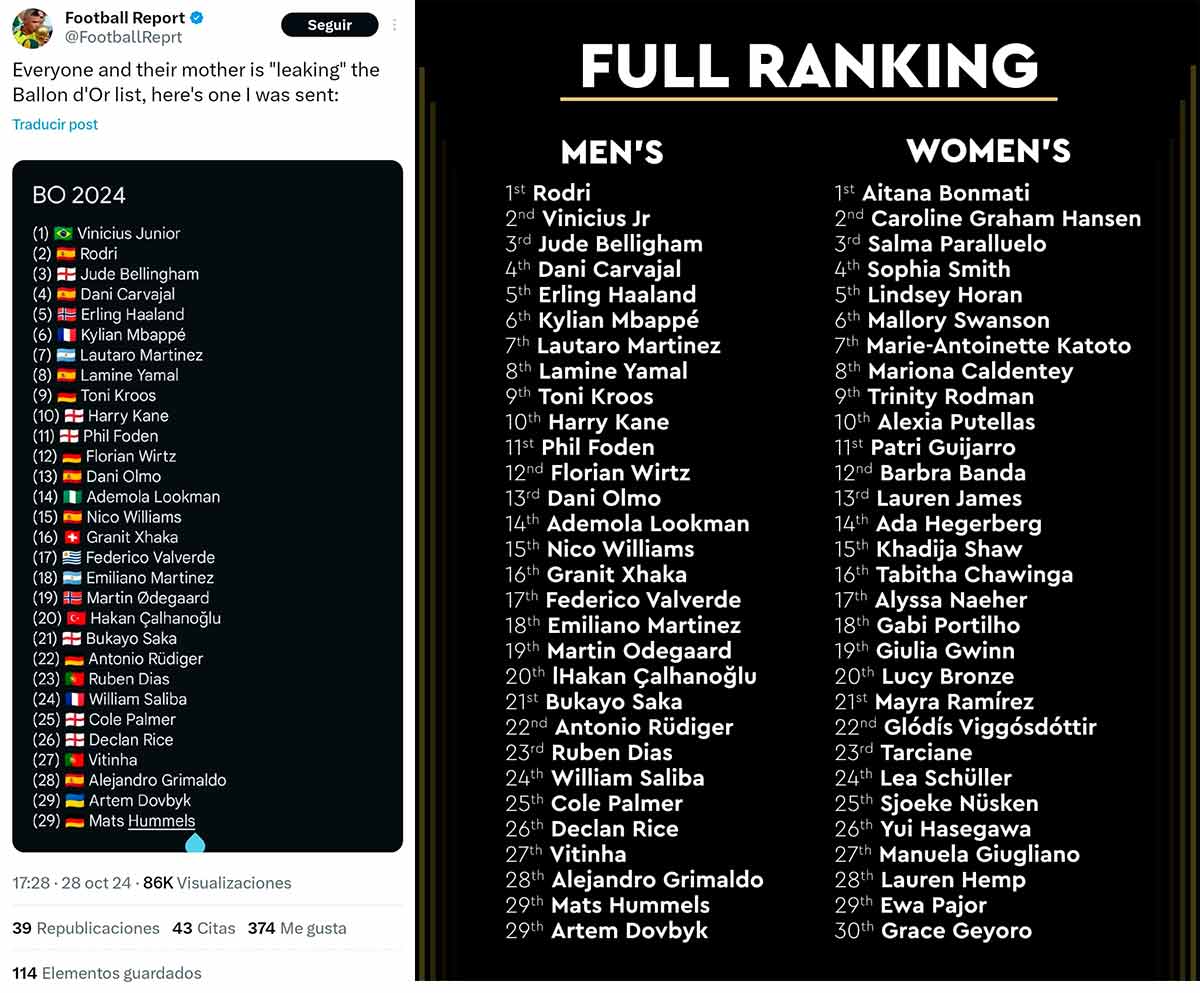Click the Ukraine flag beside Artem Dovbyk

[x=73, y=800]
